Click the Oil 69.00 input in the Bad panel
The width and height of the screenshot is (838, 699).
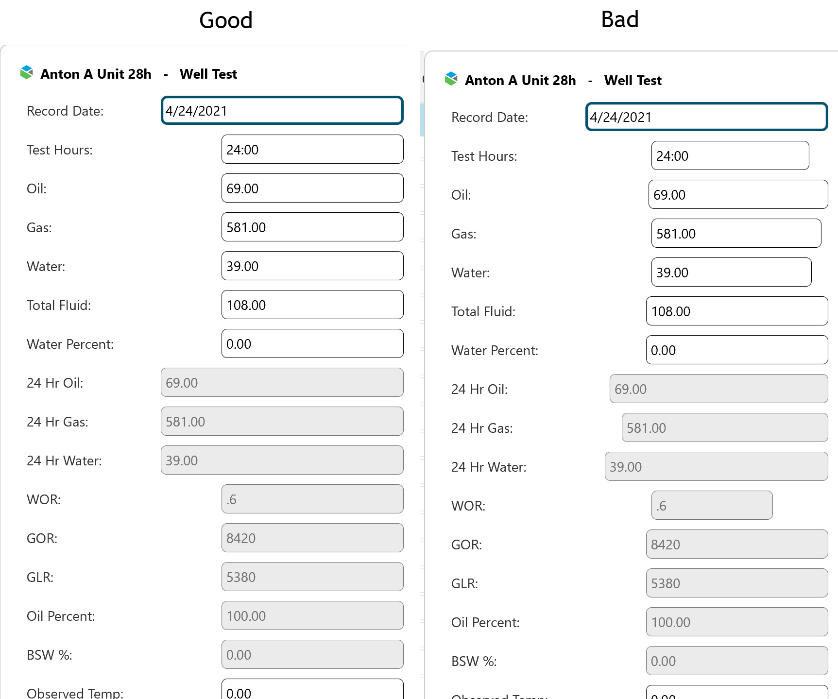click(738, 195)
